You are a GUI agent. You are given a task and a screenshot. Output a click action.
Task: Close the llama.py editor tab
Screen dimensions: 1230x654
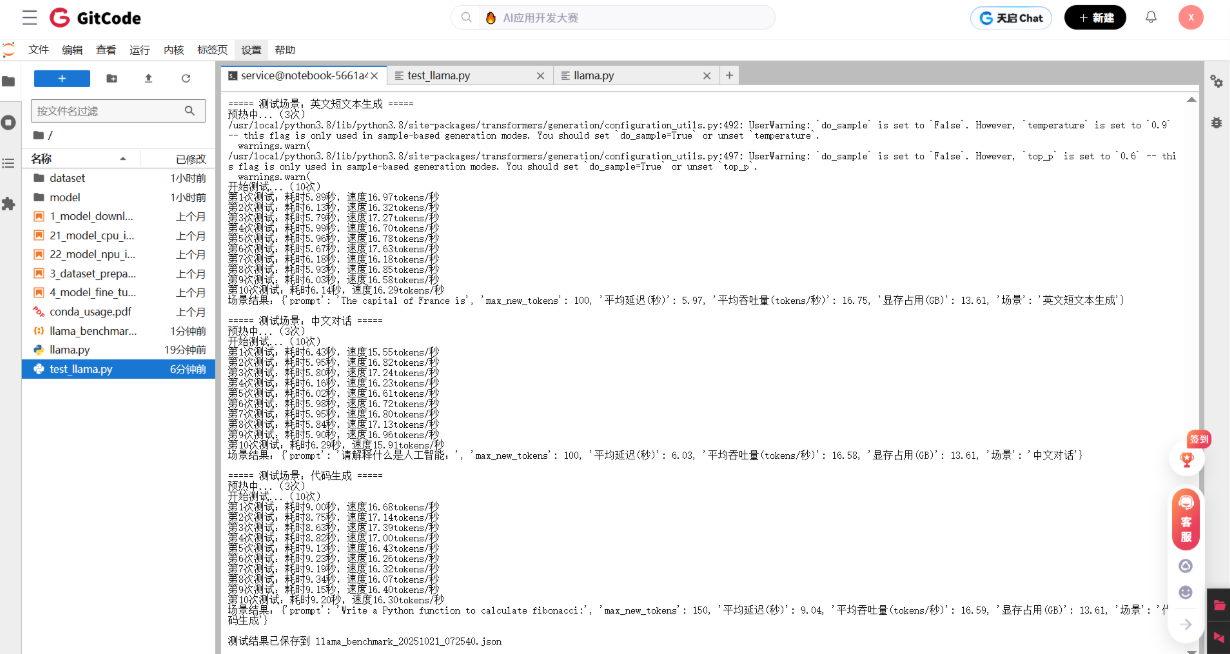click(x=706, y=75)
